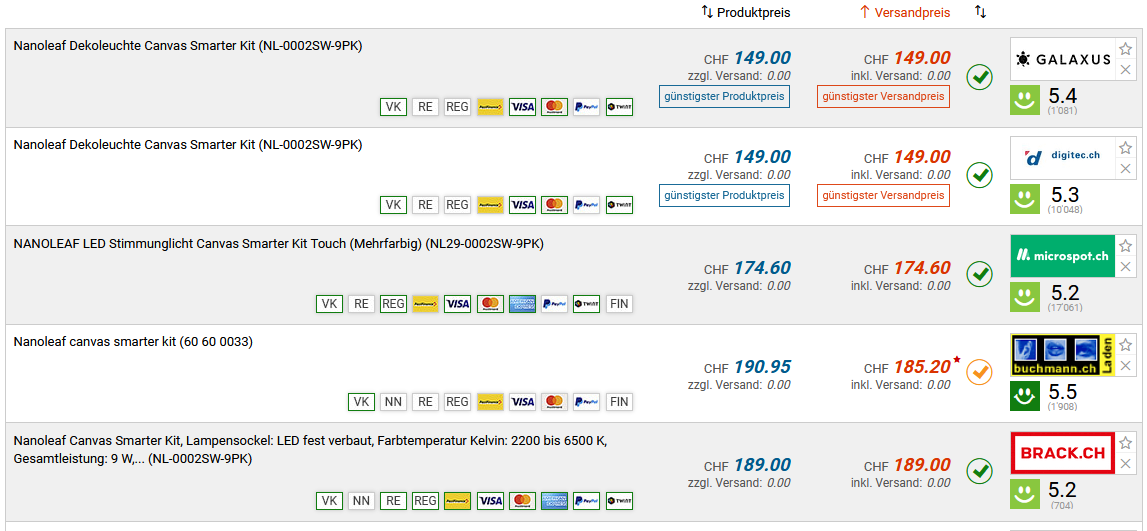This screenshot has width=1147, height=531.
Task: Click the star beside the BRACK.CH logo
Action: [x=1125, y=443]
